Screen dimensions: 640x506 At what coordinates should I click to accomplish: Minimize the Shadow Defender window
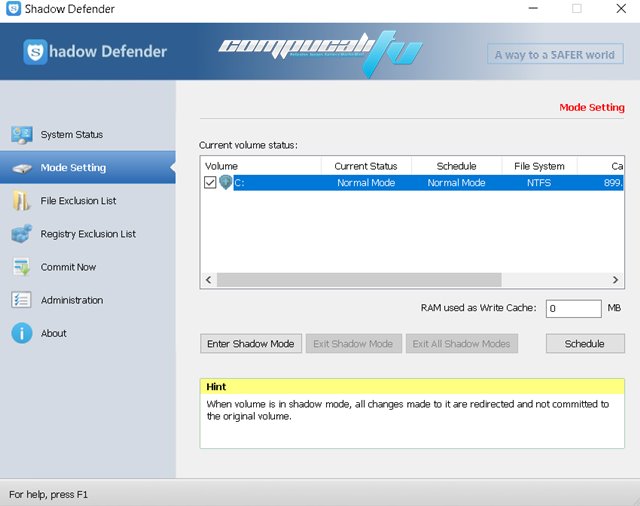[x=533, y=9]
